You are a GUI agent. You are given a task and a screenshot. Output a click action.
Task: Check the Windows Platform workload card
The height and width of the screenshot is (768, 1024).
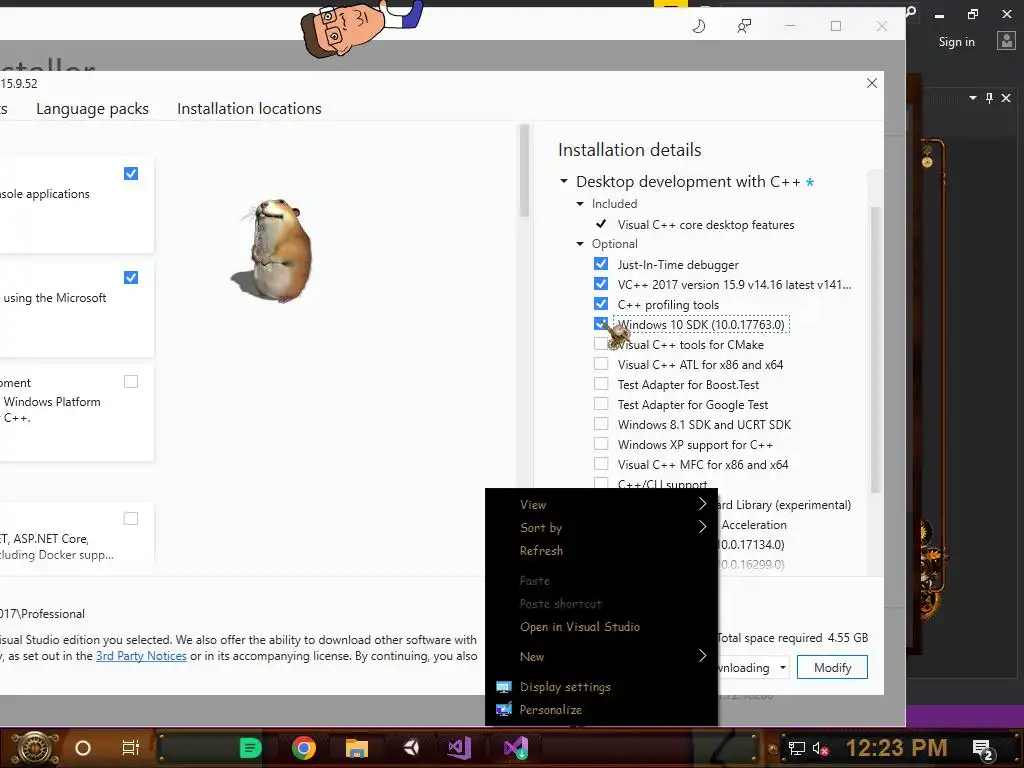[x=131, y=381]
